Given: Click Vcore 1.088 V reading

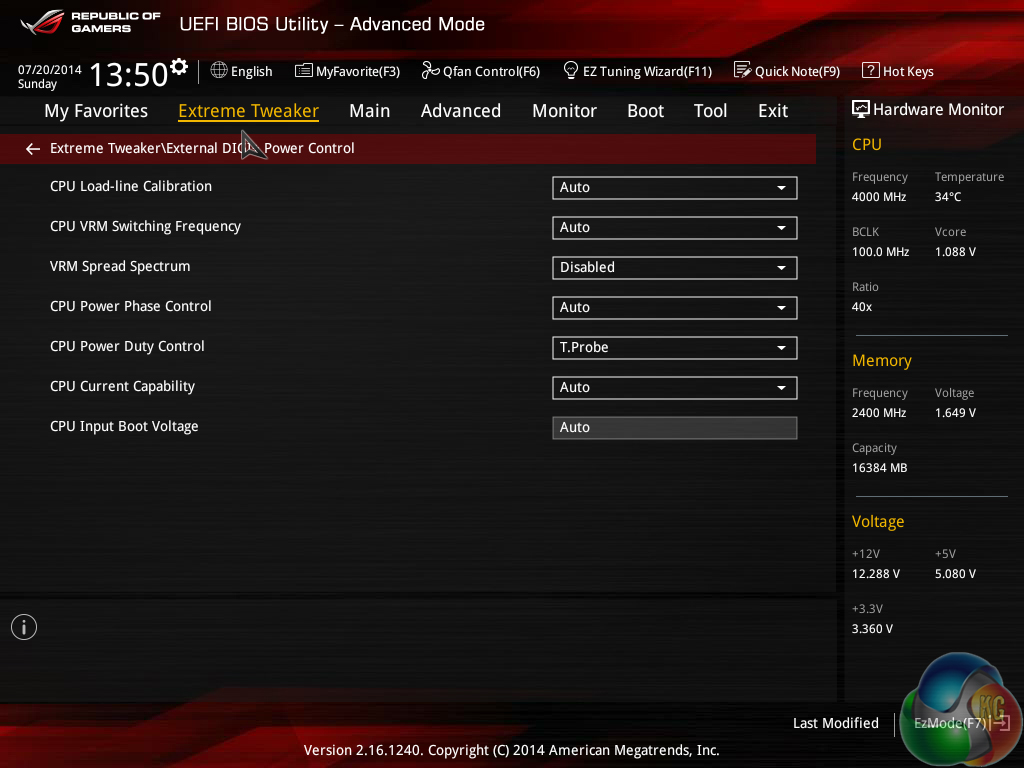Looking at the screenshot, I should click(955, 252).
